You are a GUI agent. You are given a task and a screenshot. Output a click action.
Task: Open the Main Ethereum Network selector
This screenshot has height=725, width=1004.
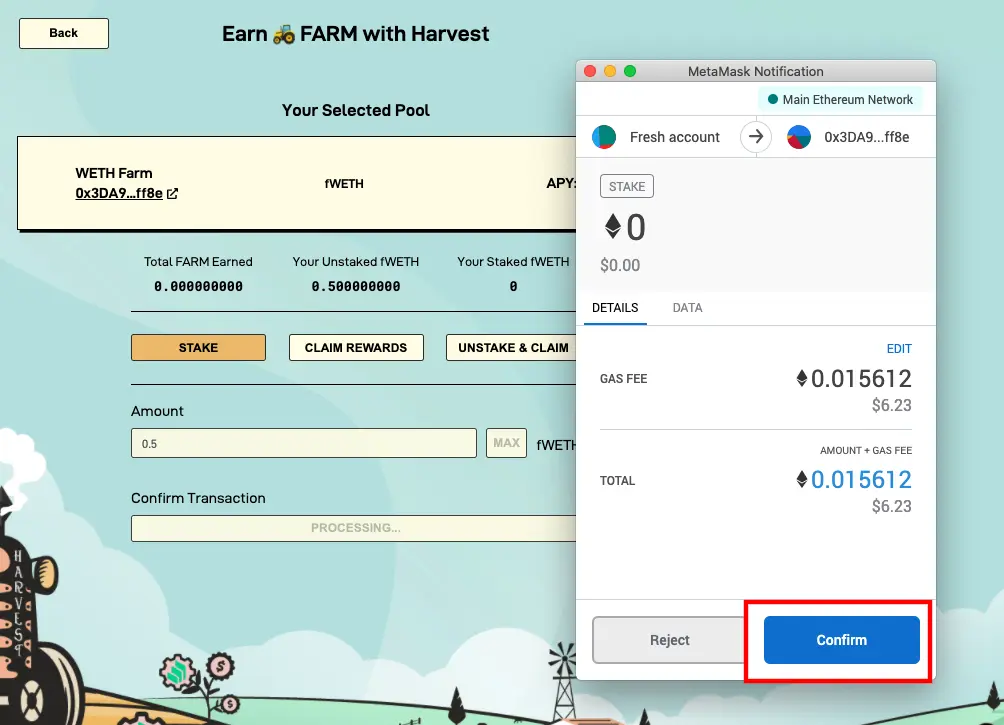point(840,100)
